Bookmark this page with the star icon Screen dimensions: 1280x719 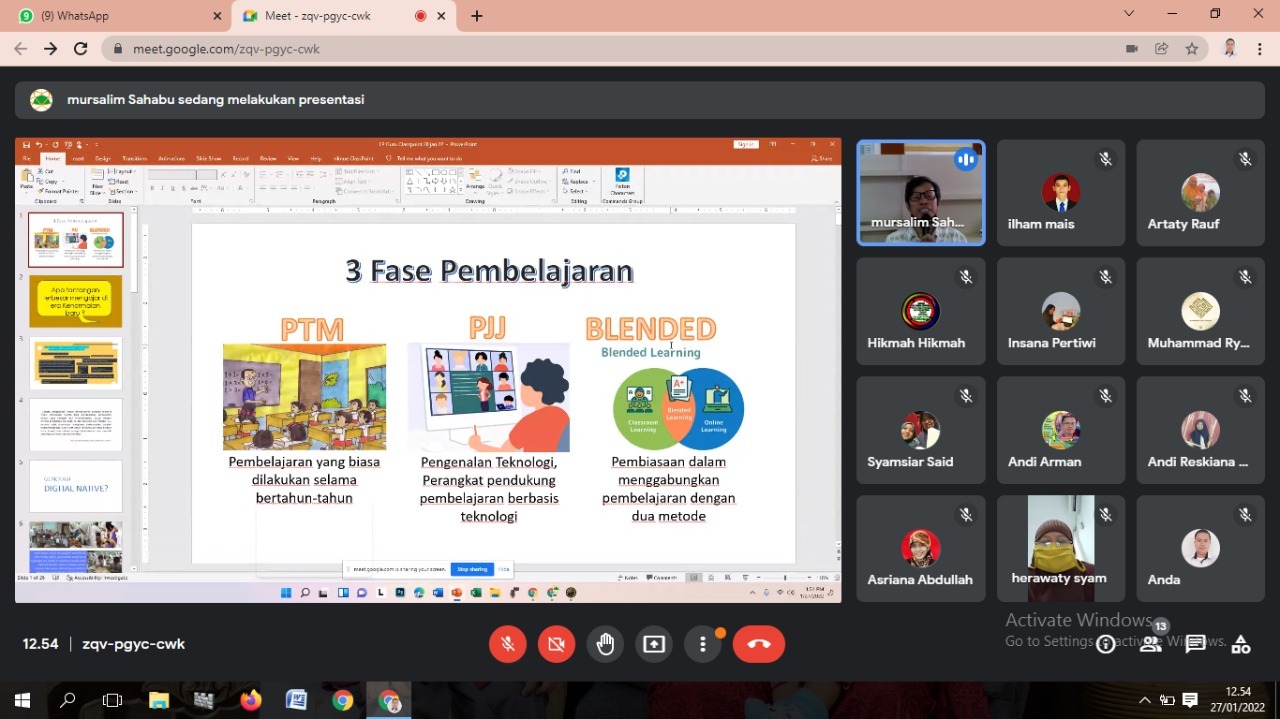tap(1192, 48)
